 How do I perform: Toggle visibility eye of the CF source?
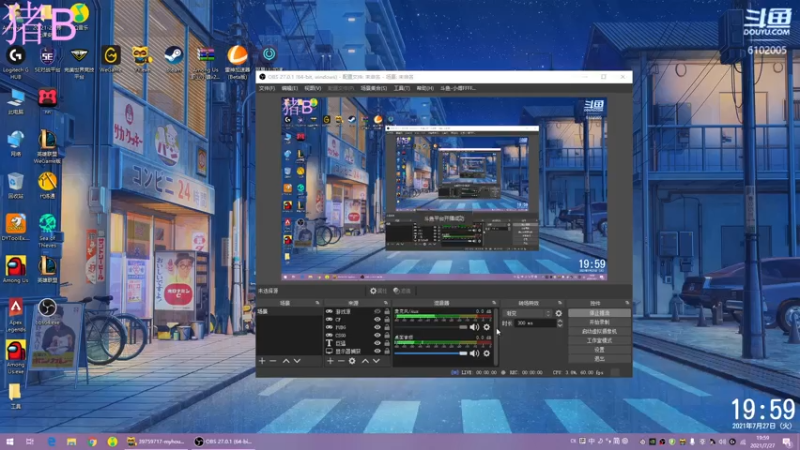tap(378, 319)
